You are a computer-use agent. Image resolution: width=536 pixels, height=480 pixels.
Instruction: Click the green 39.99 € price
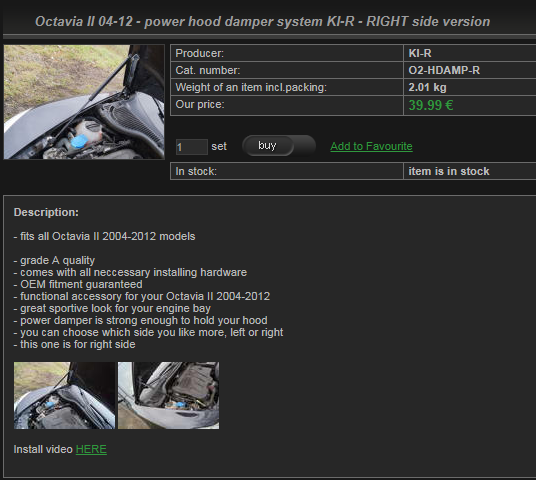point(431,105)
